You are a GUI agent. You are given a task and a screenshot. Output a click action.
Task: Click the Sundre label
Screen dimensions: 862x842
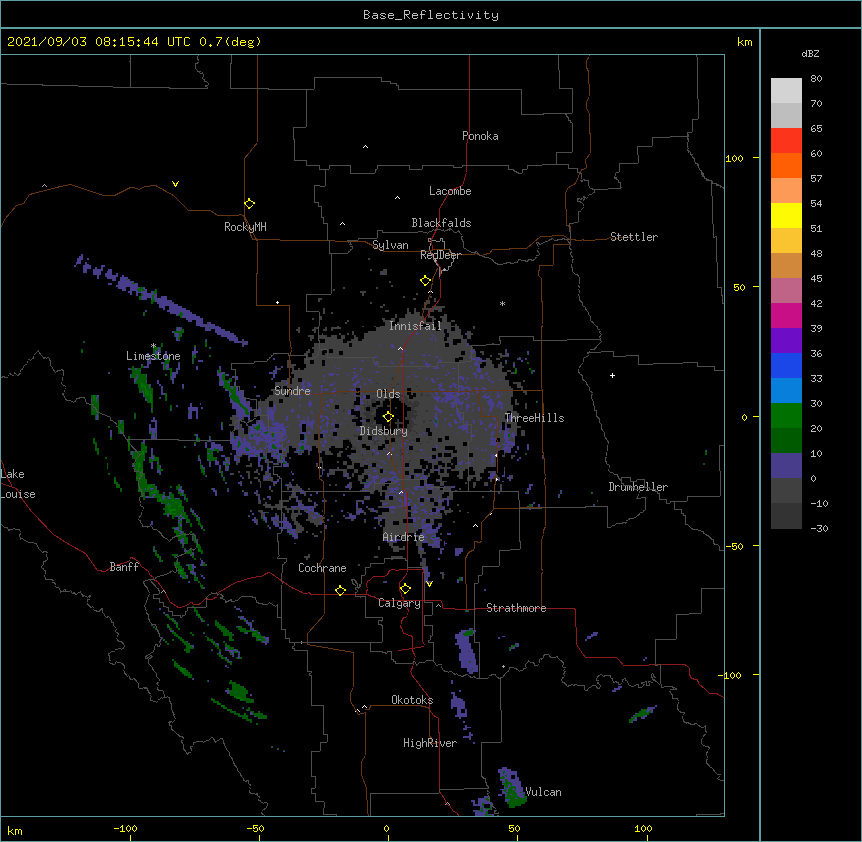[292, 391]
